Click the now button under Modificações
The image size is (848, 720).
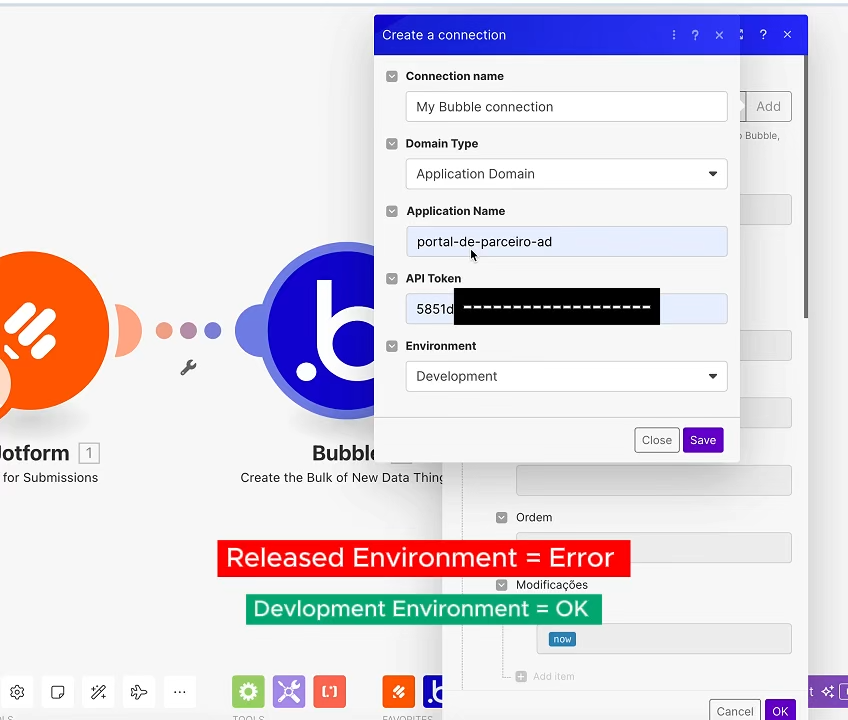[562, 639]
